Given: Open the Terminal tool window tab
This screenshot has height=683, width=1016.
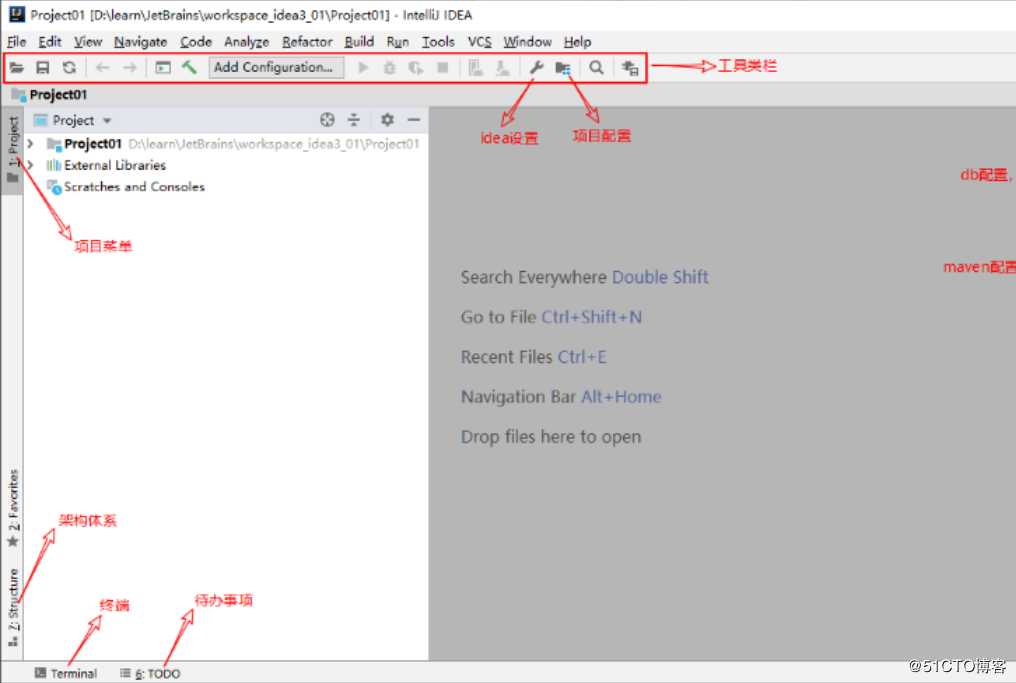Looking at the screenshot, I should [66, 673].
